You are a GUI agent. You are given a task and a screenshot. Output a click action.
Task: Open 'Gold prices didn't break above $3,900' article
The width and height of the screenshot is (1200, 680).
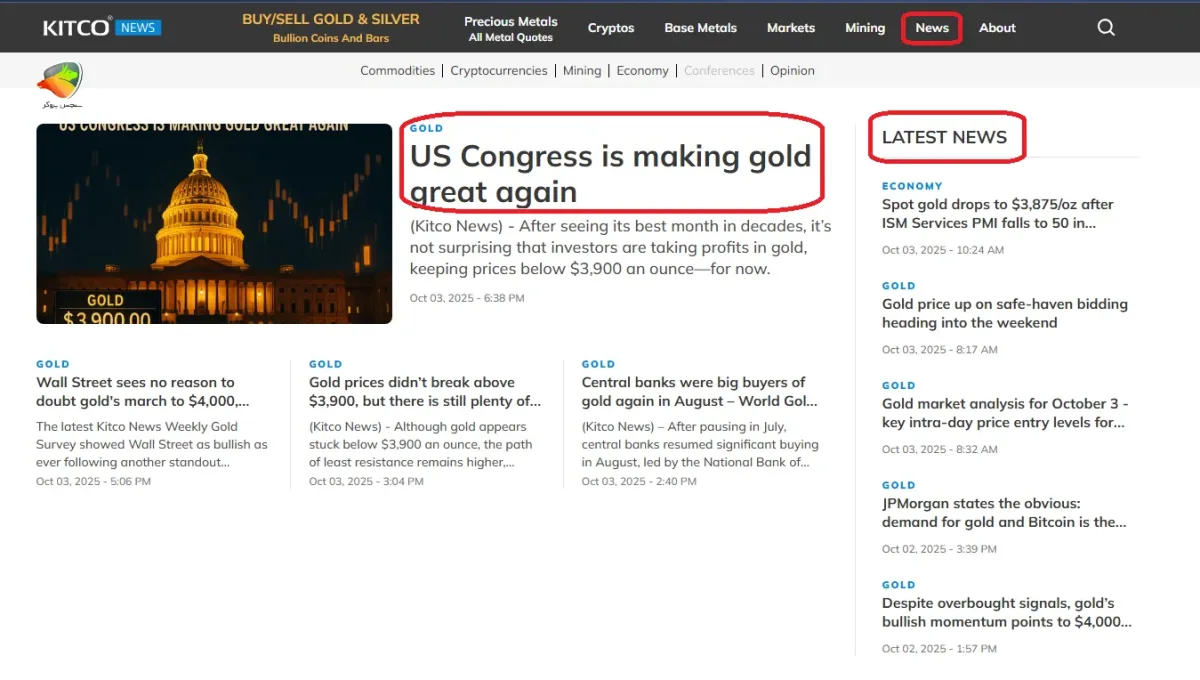click(425, 392)
